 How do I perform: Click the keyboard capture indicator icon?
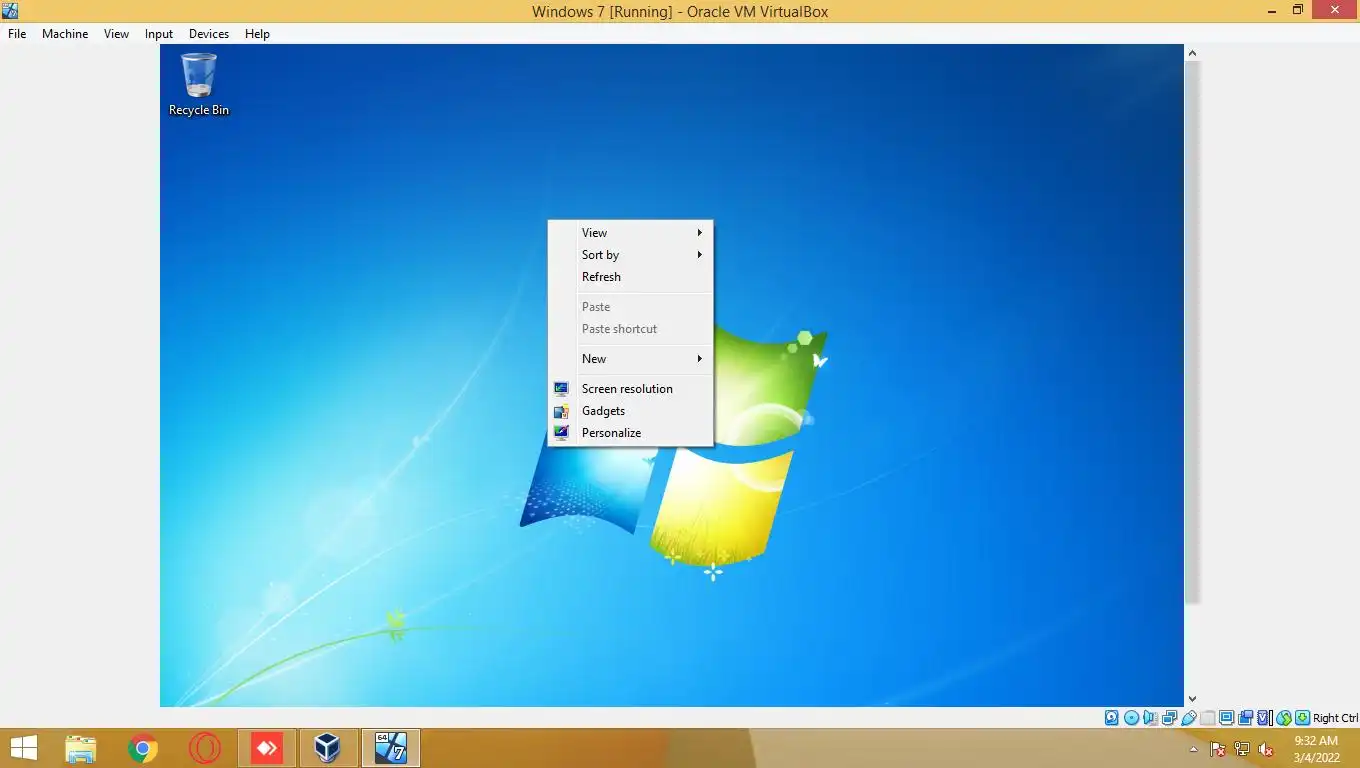point(1302,718)
